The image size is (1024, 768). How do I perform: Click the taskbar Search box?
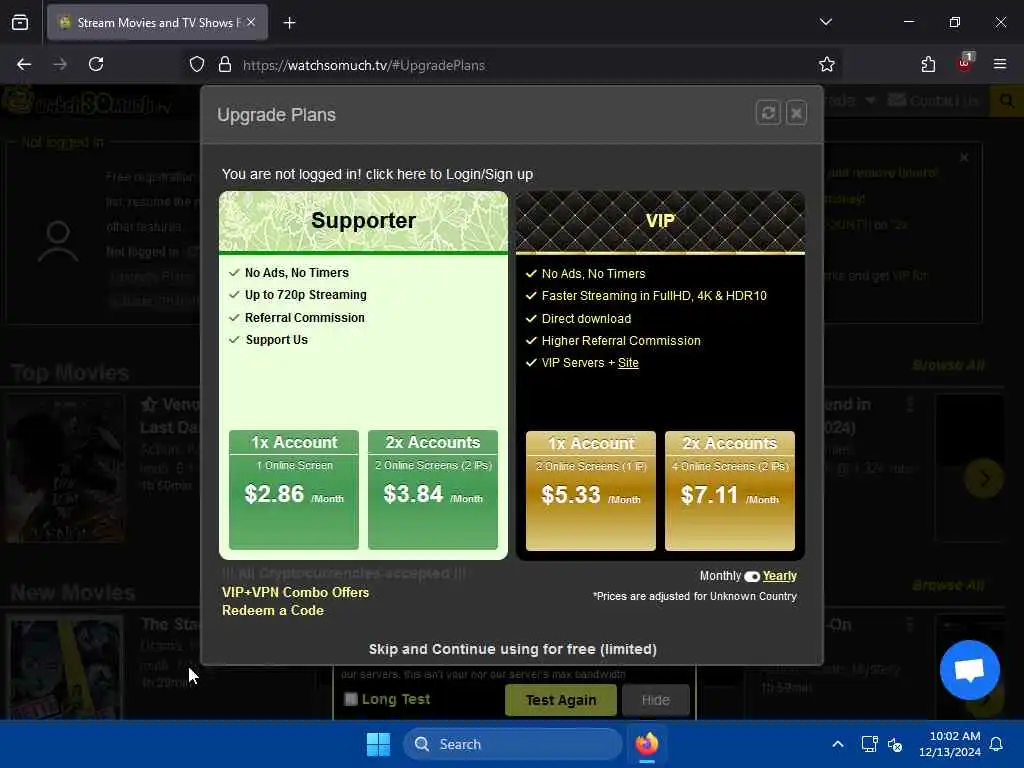tap(513, 744)
